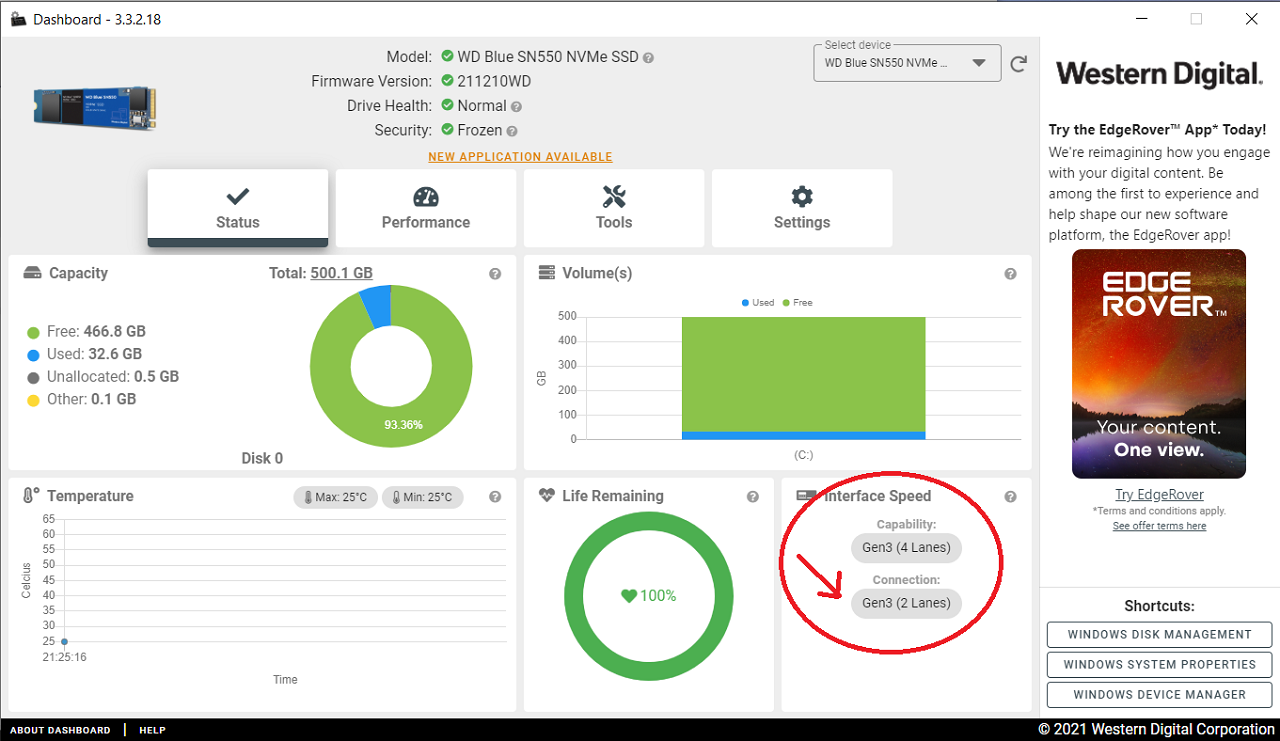Click the green check next to Normal
This screenshot has height=741, width=1280.
[x=447, y=105]
